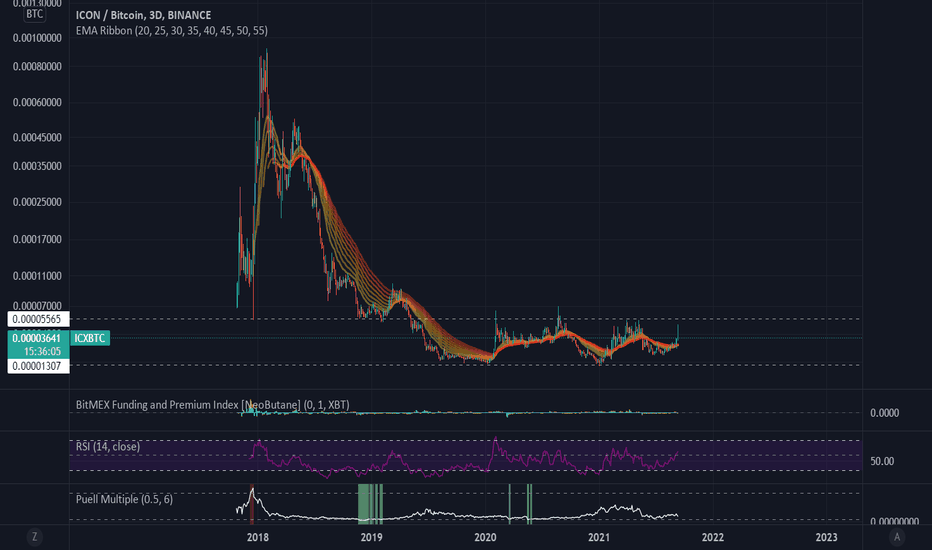
Task: Click the RSI 50.00 scale value
Action: coord(882,461)
